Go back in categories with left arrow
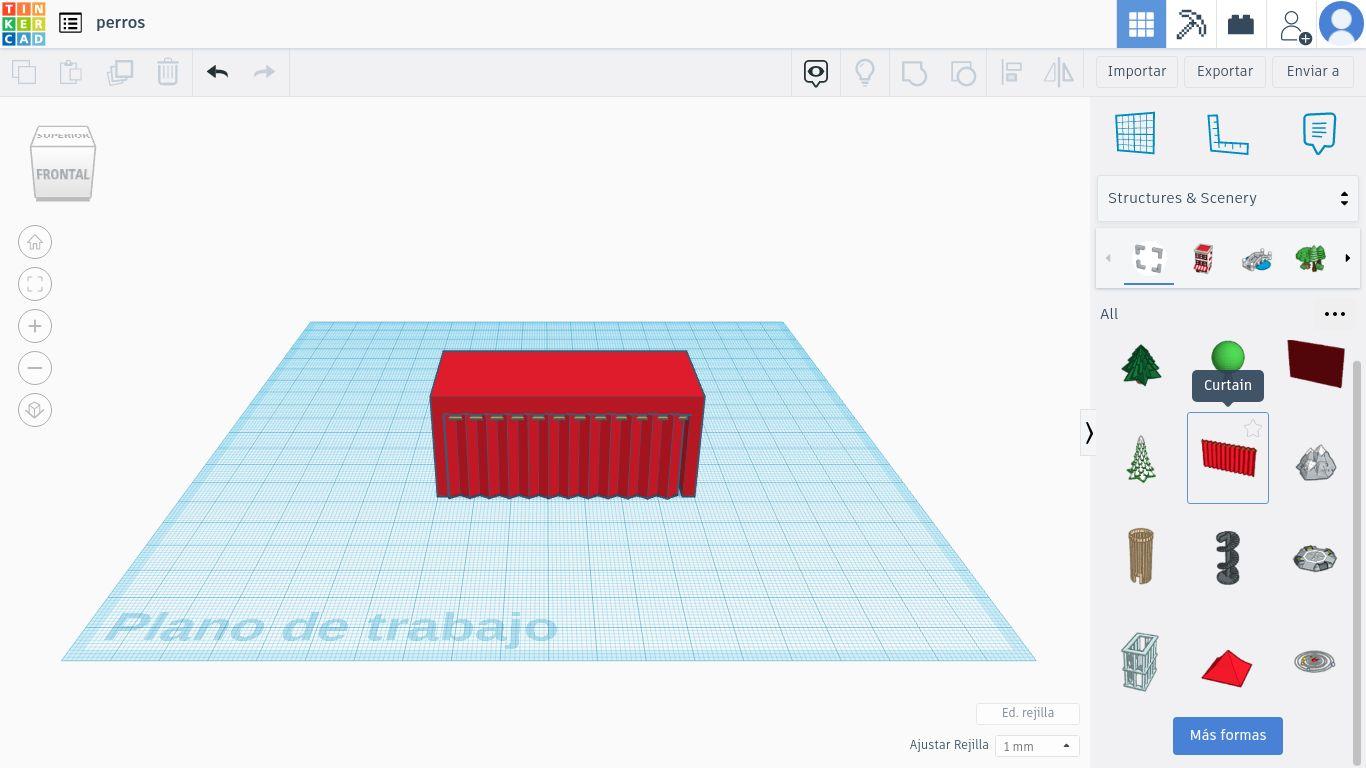1366x768 pixels. pyautogui.click(x=1108, y=259)
